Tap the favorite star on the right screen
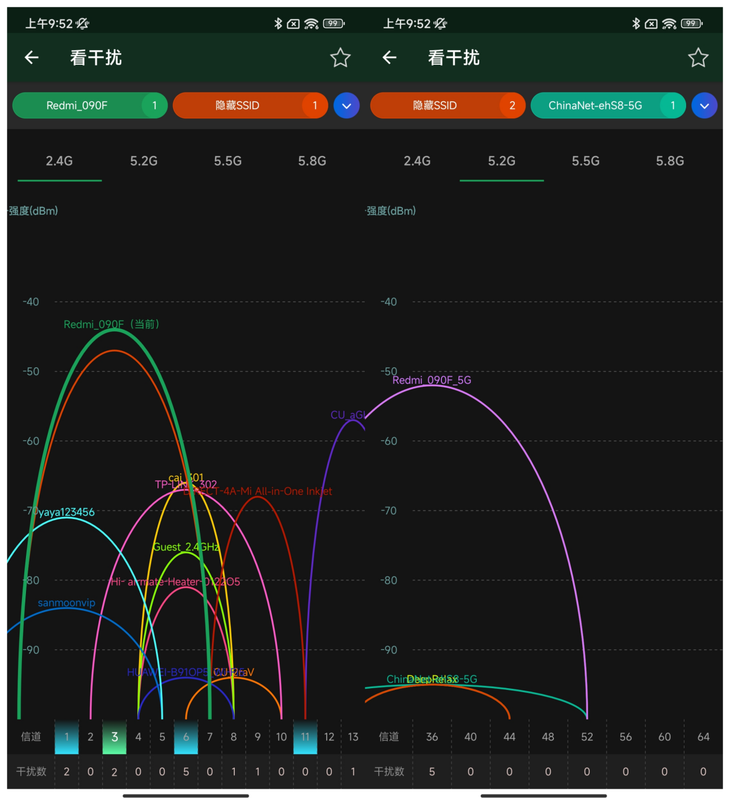 coord(698,58)
